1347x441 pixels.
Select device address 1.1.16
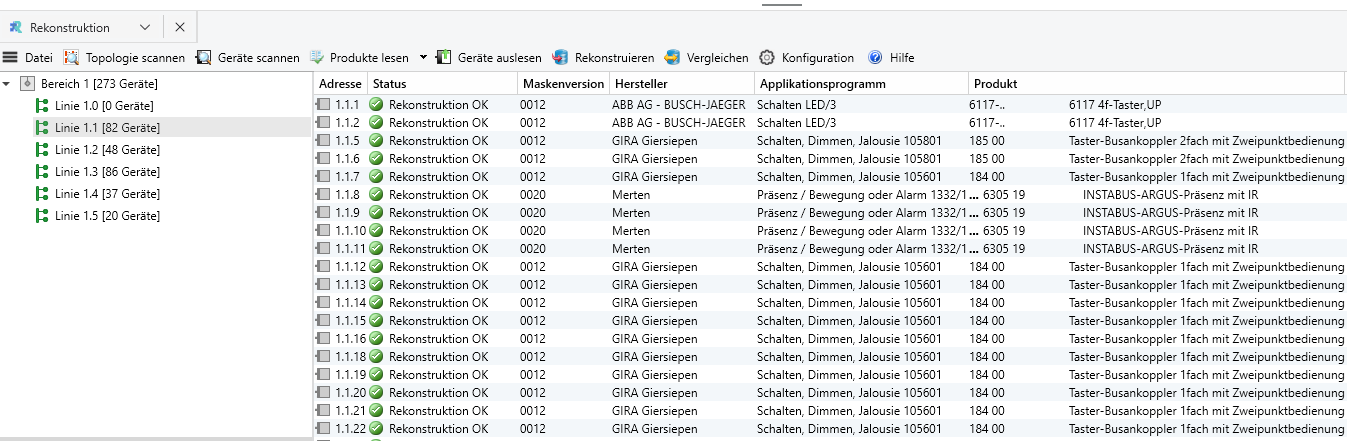[x=351, y=338]
